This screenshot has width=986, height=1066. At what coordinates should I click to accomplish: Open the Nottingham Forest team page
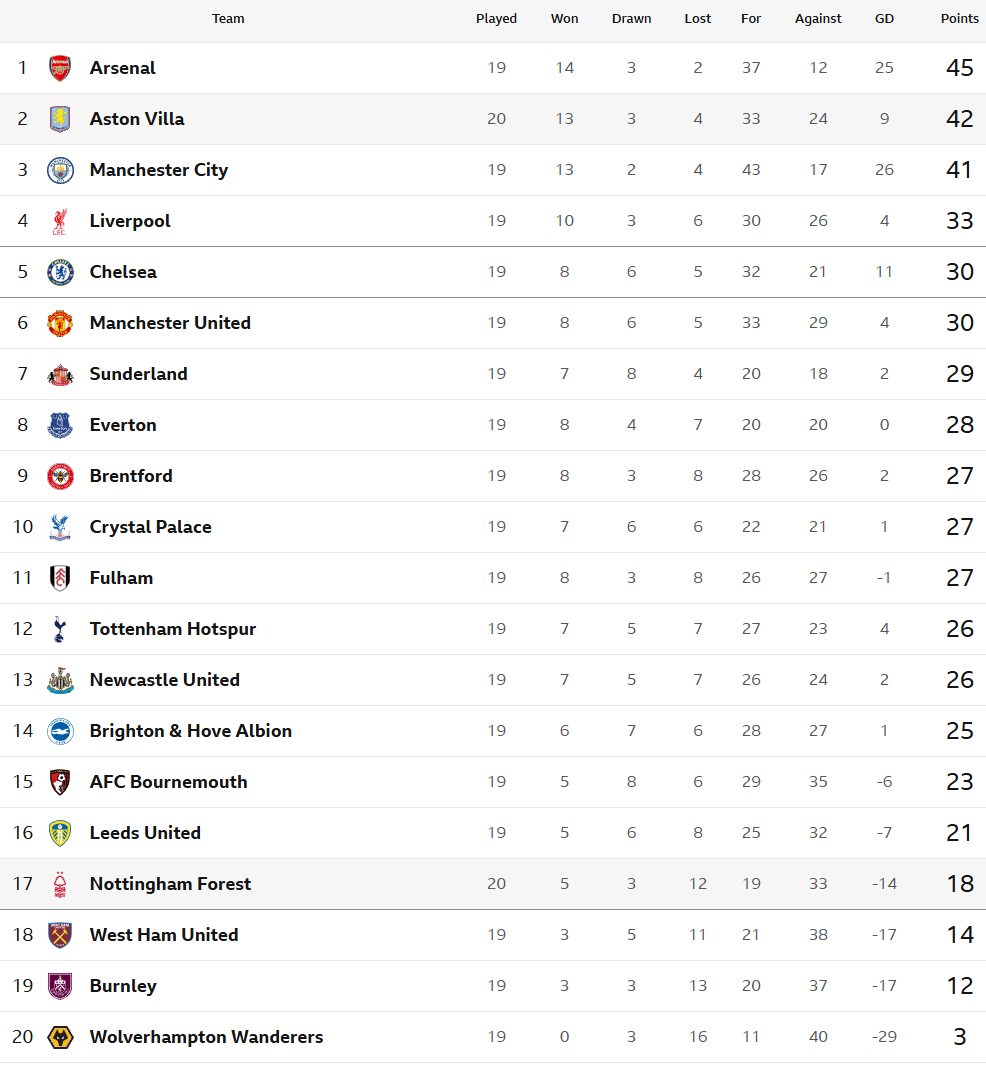170,884
